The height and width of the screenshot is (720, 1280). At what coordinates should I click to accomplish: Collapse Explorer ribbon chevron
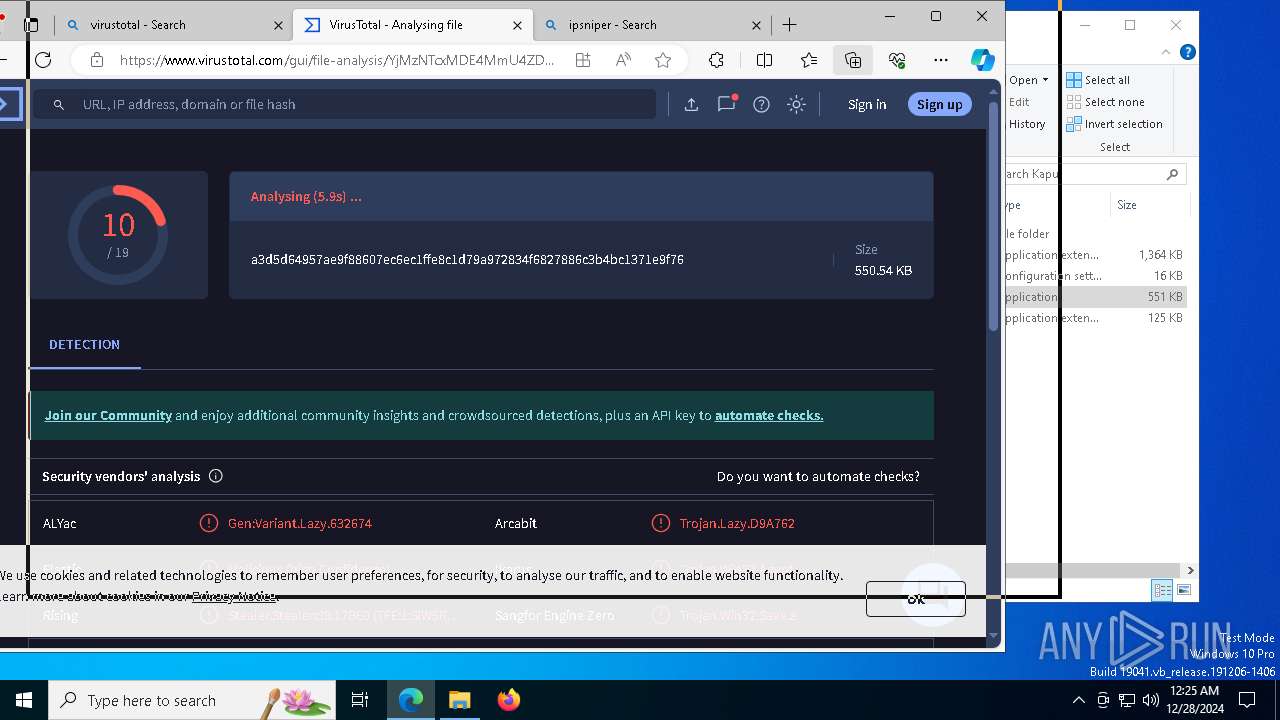tap(1166, 52)
